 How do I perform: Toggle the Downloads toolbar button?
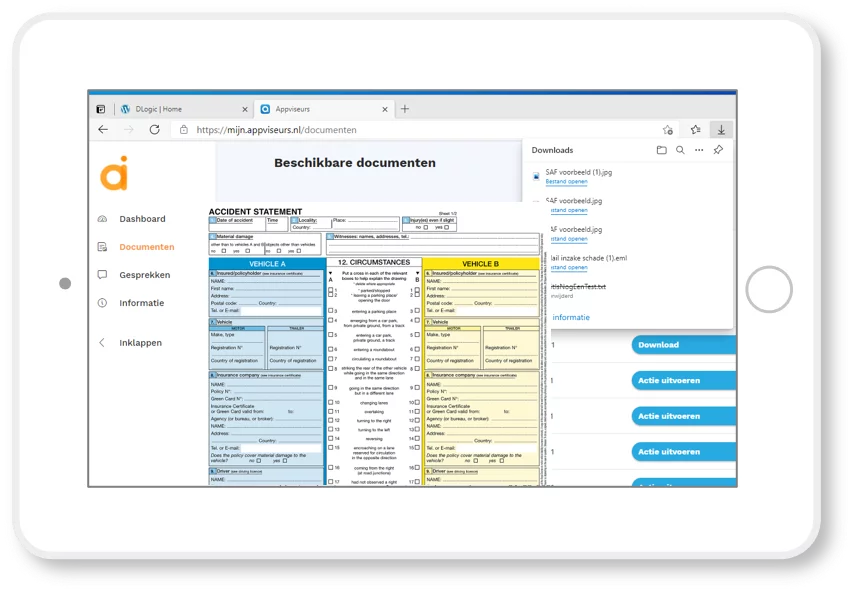point(721,130)
